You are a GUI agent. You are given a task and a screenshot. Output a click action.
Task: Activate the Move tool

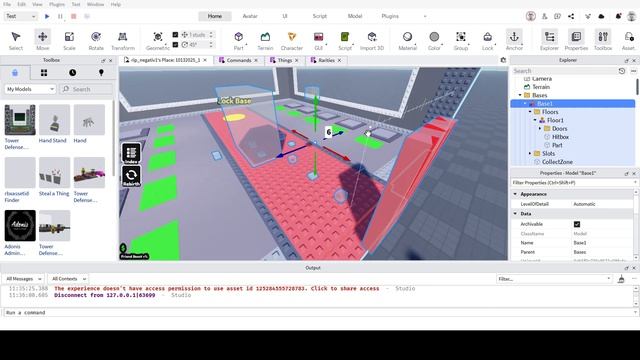42,40
